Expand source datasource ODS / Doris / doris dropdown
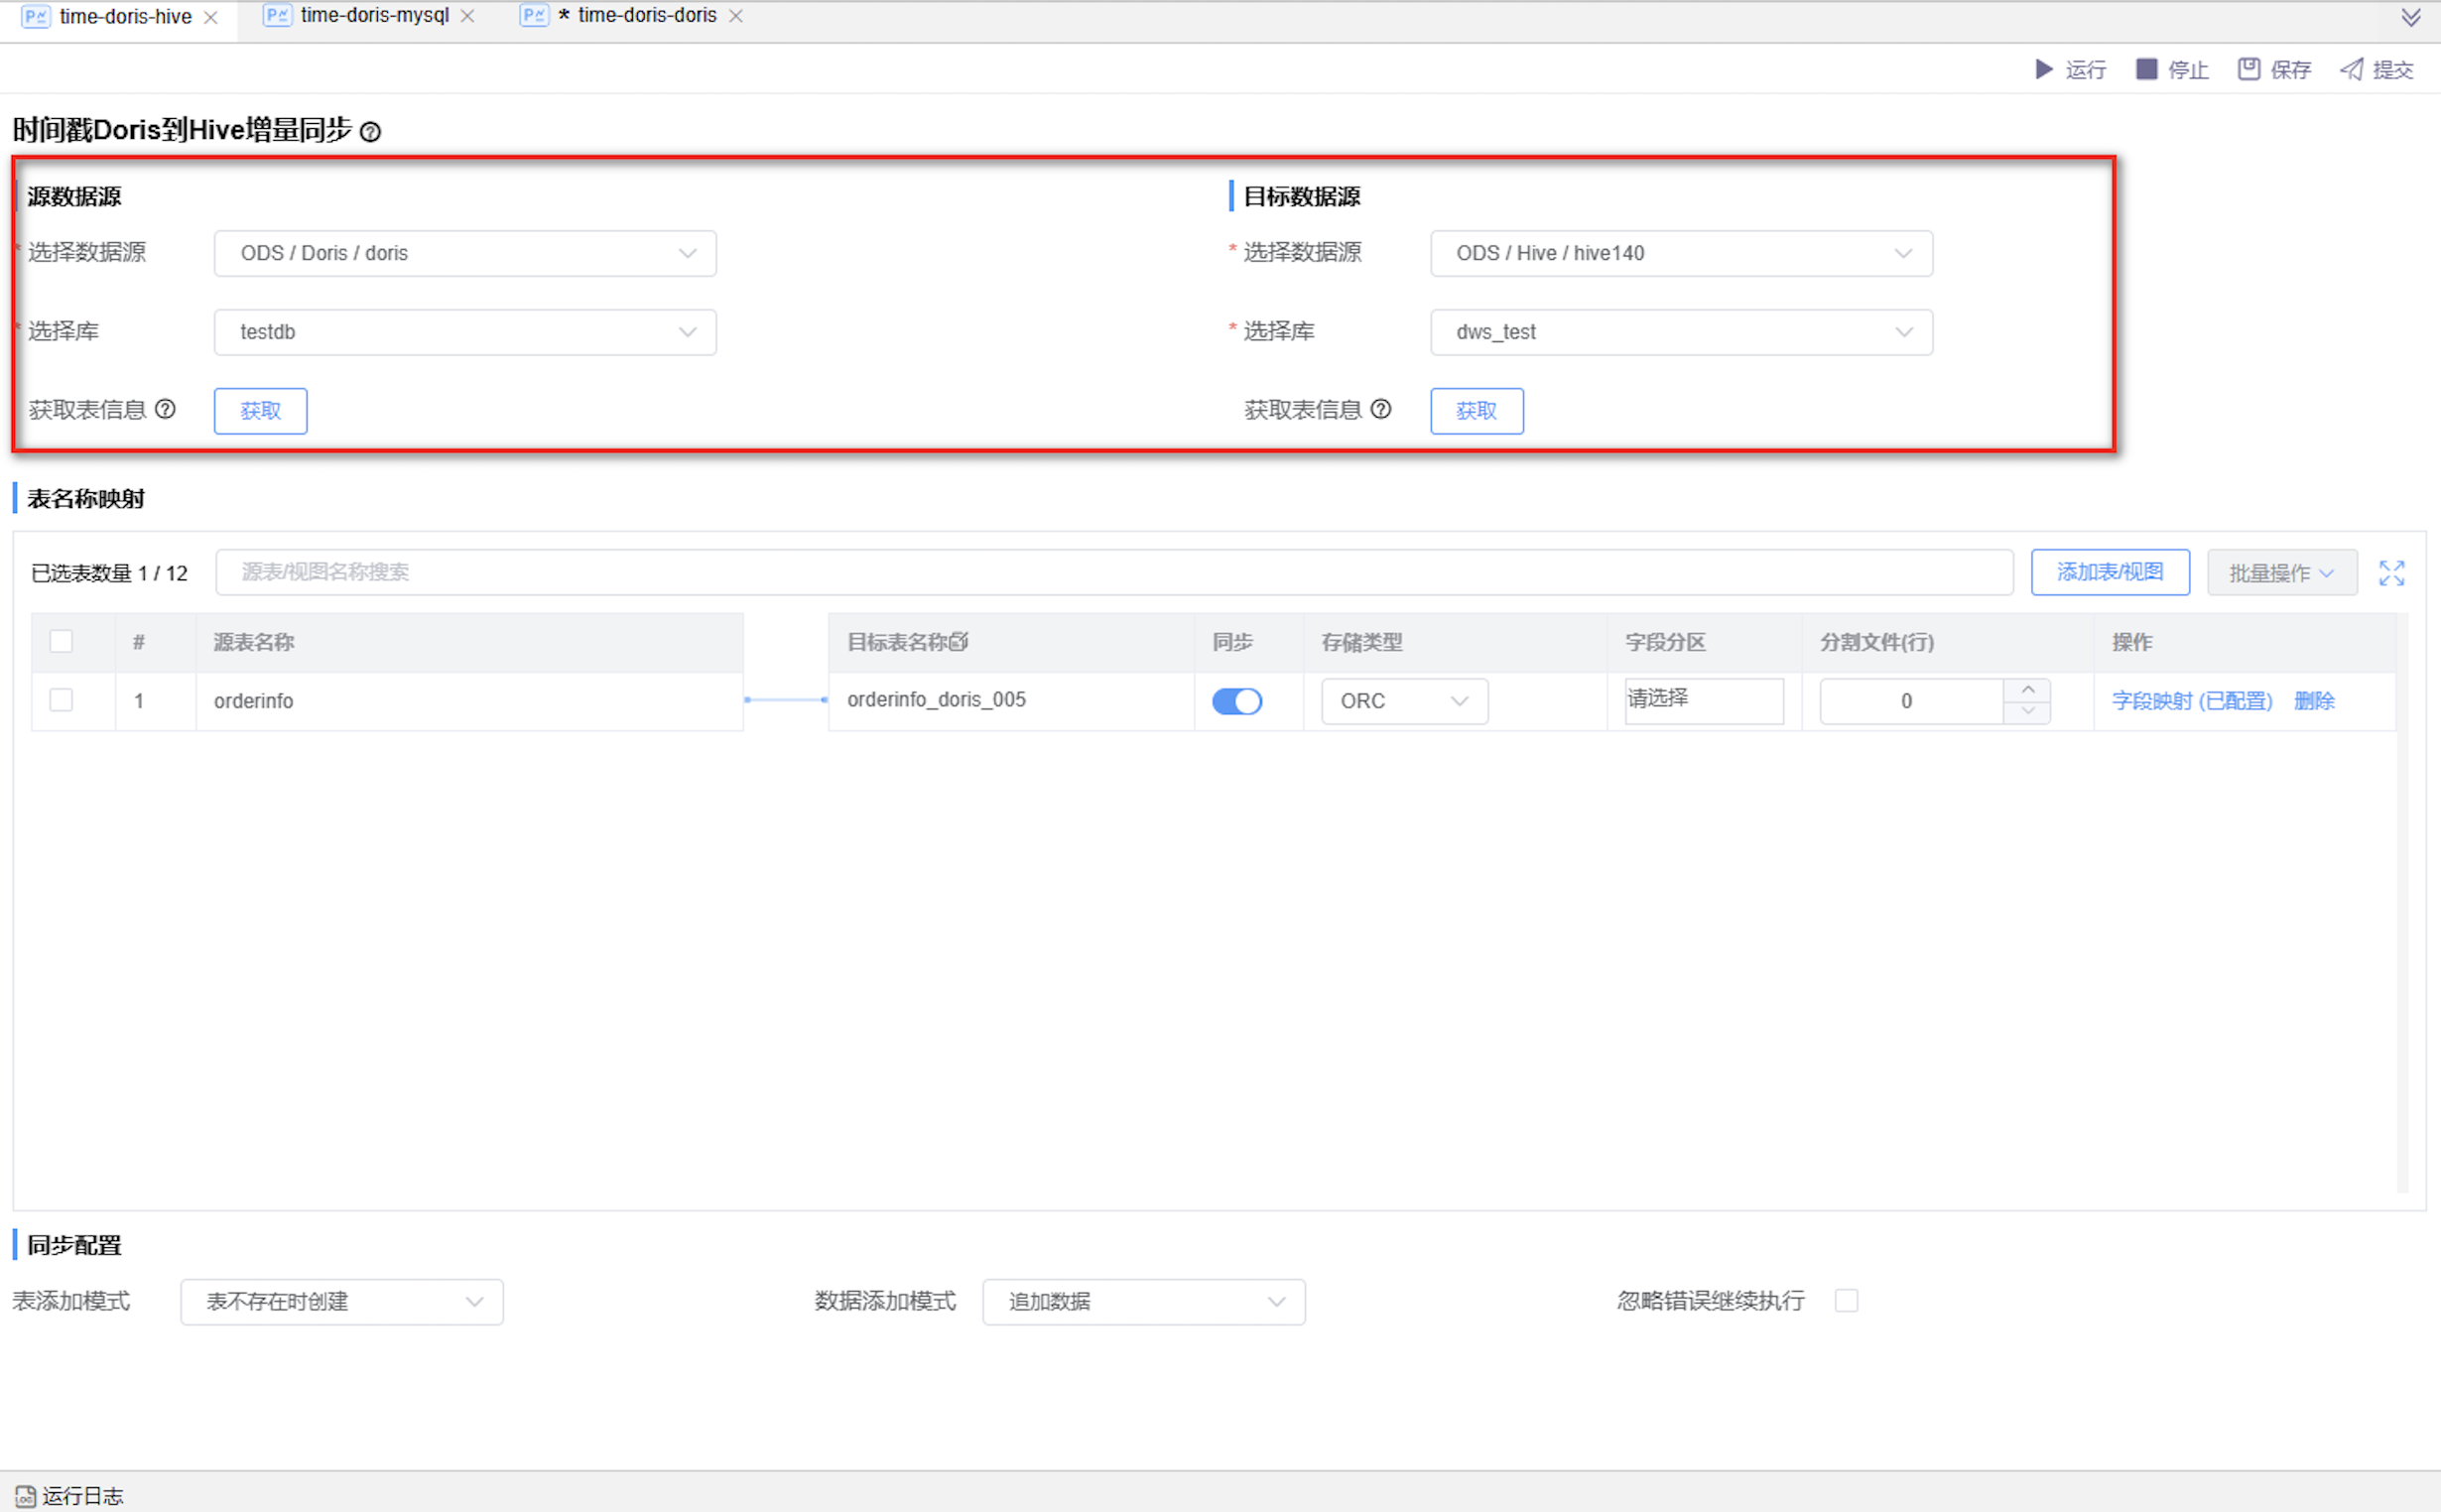Screen dimensions: 2441x1512 (x=464, y=253)
